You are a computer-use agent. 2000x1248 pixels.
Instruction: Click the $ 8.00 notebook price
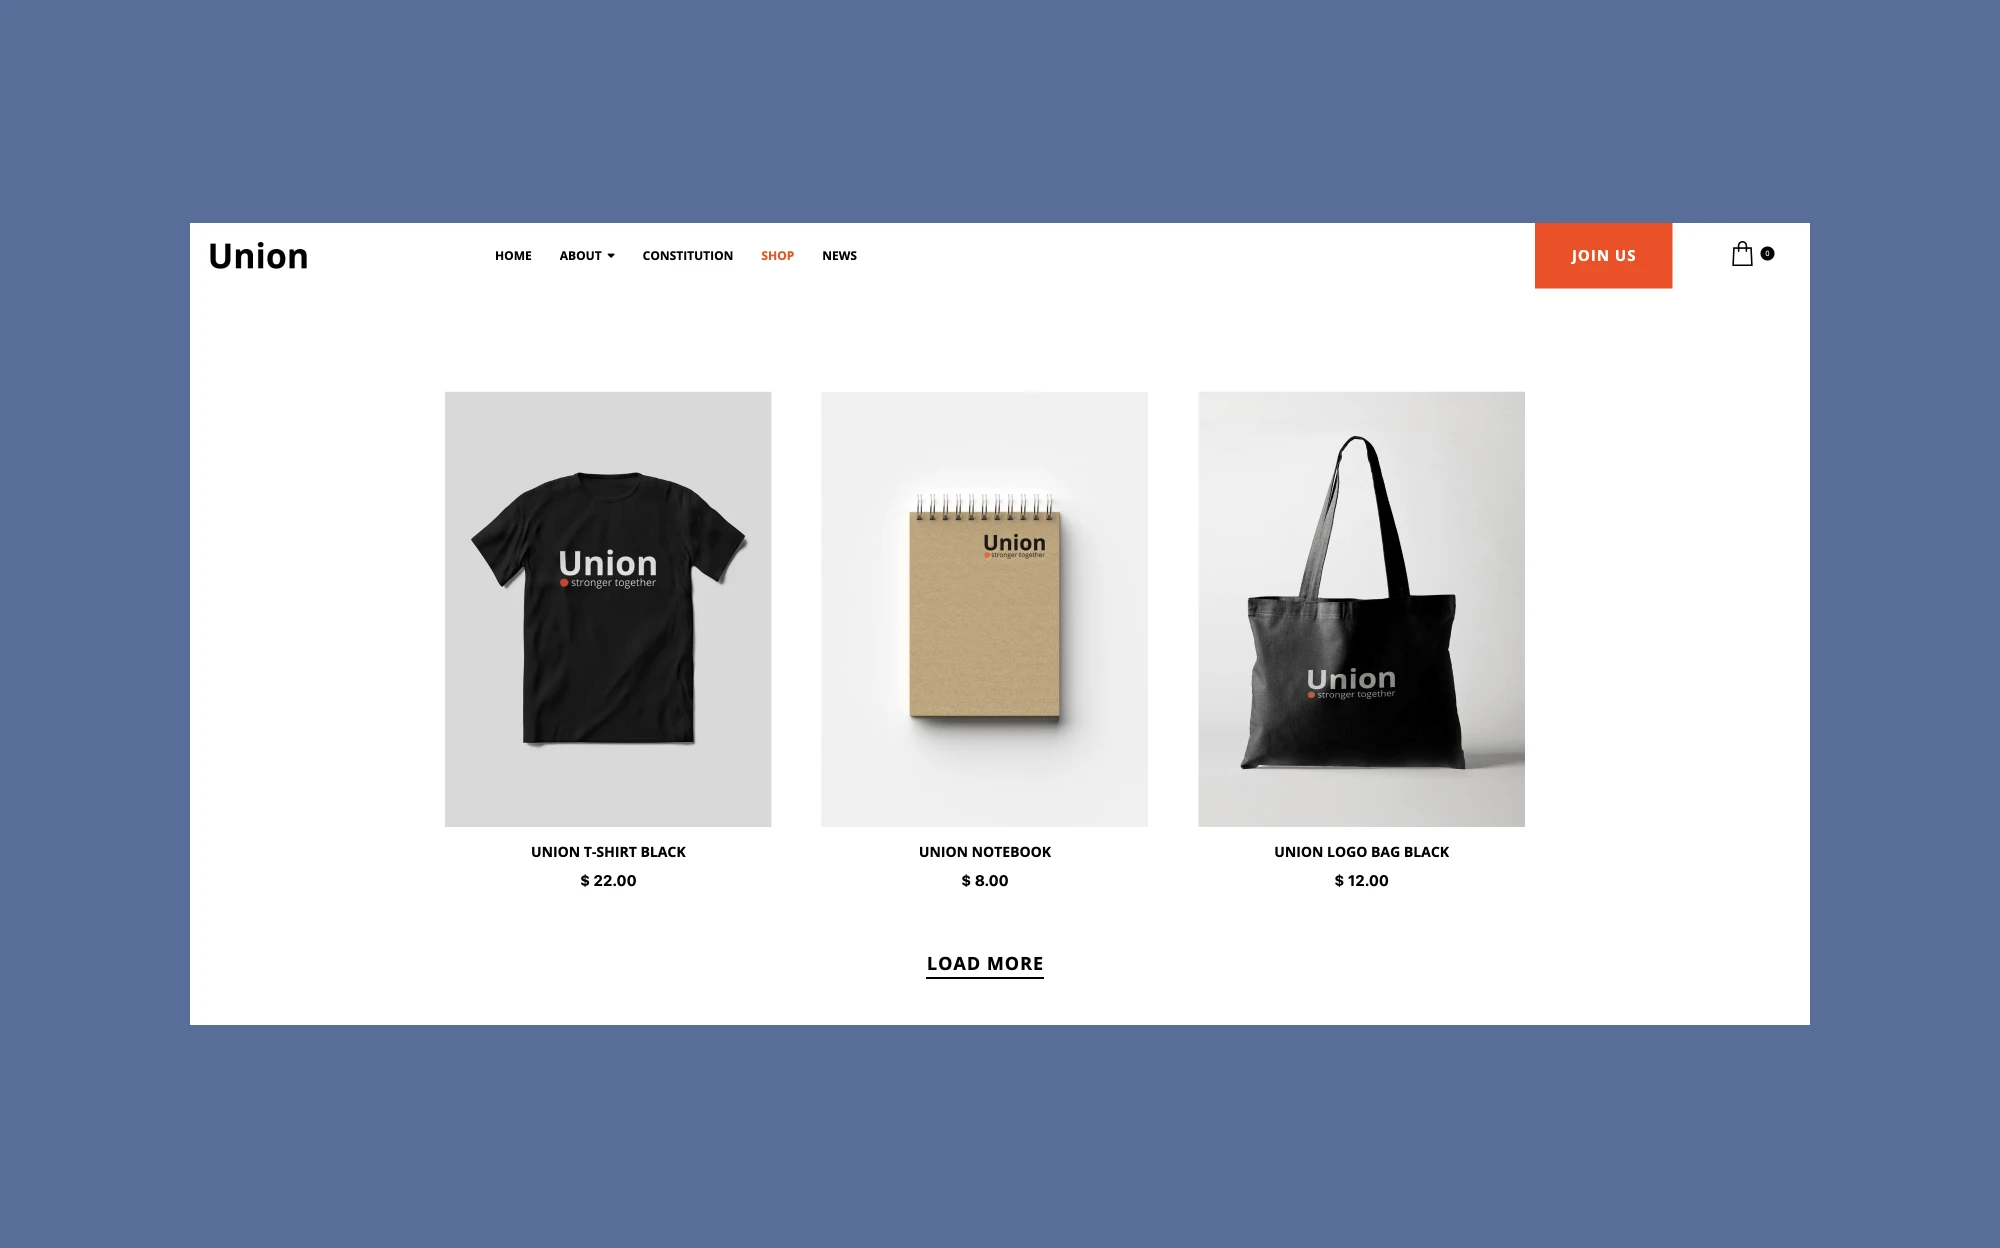click(985, 881)
